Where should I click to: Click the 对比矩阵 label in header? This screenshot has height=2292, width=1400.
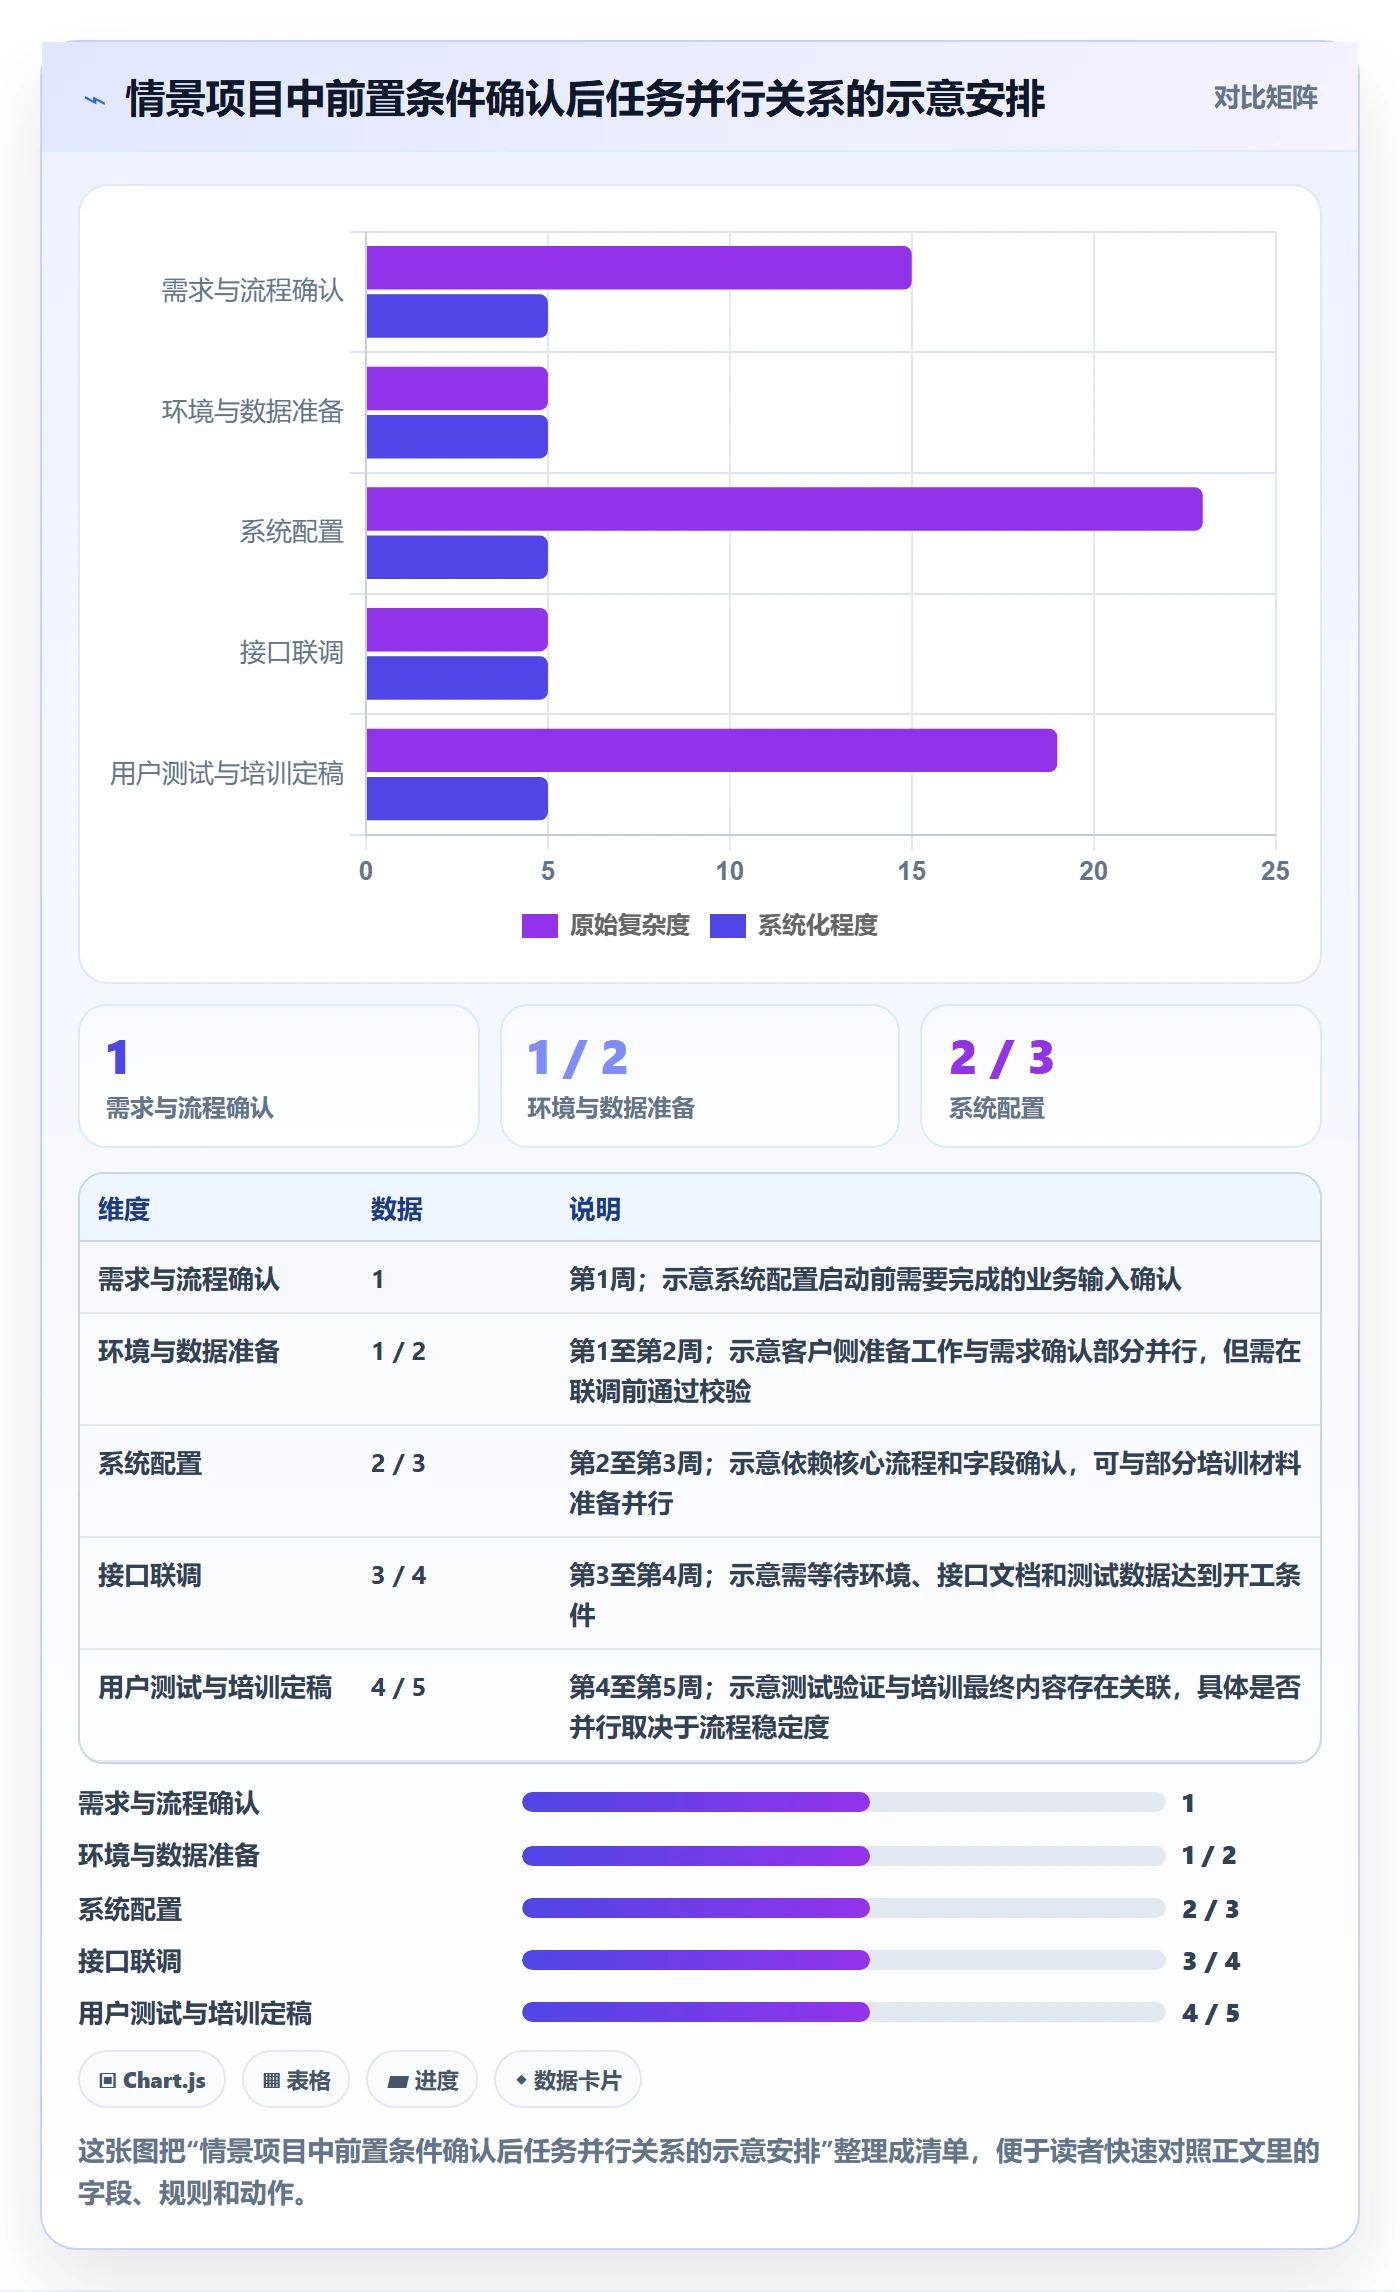(x=1265, y=98)
